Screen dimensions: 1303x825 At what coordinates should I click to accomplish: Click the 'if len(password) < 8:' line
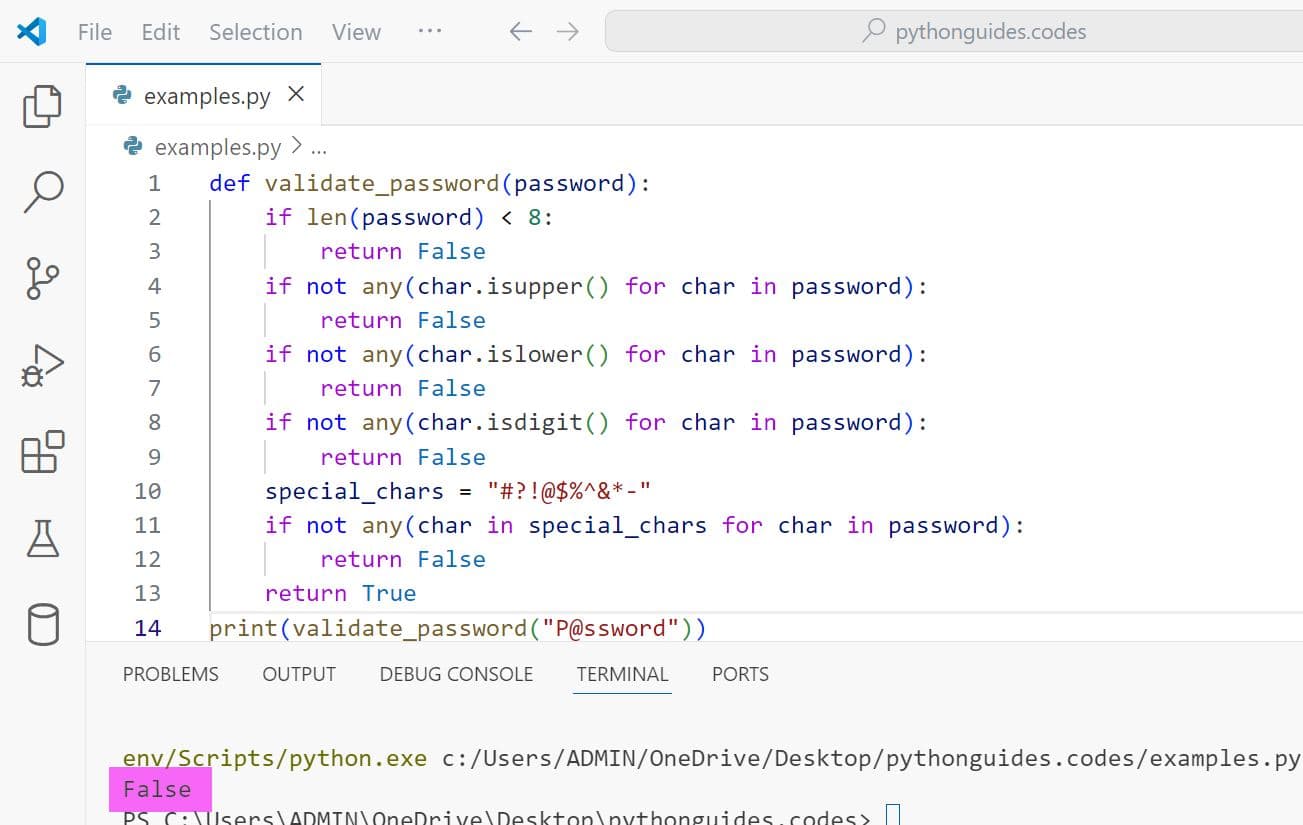(409, 217)
